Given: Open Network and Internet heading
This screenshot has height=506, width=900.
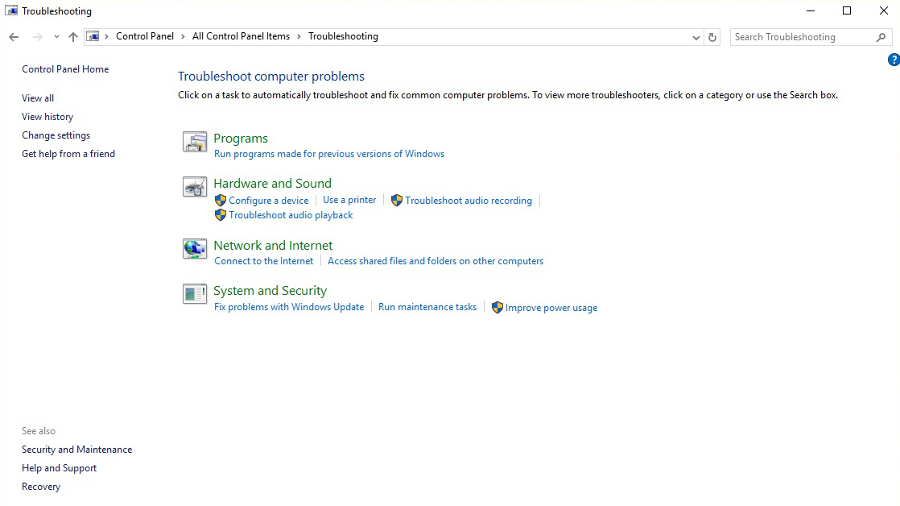Looking at the screenshot, I should click(x=273, y=245).
